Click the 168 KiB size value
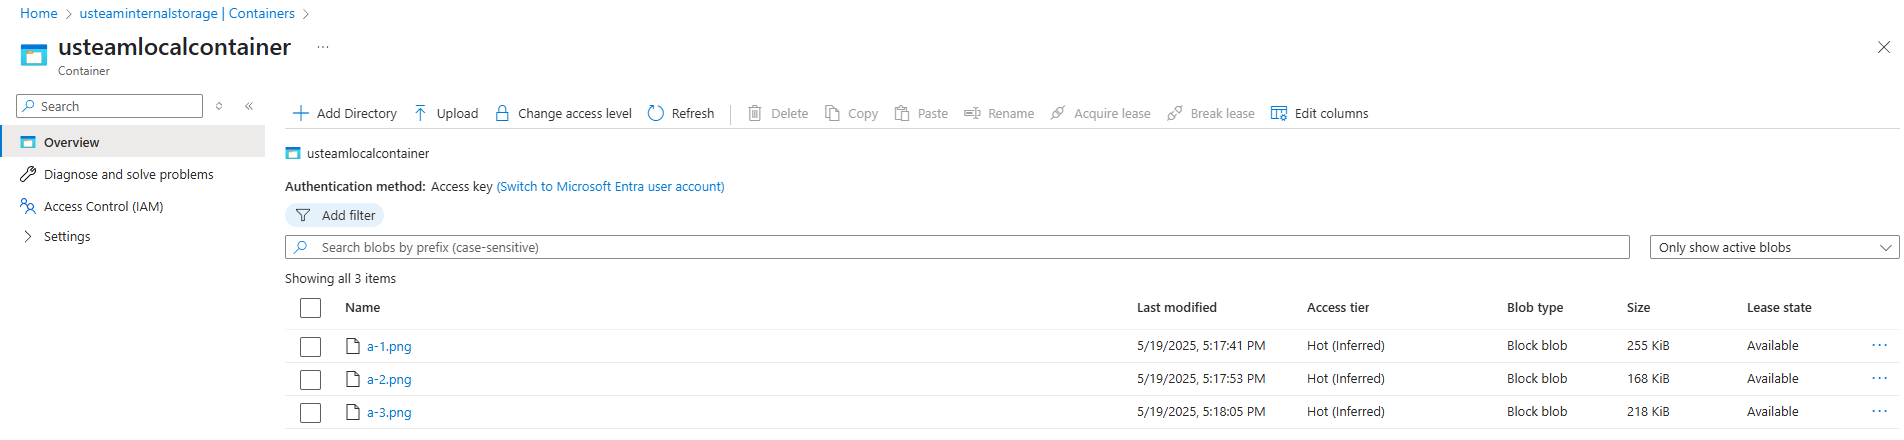This screenshot has width=1904, height=440. [x=1648, y=378]
